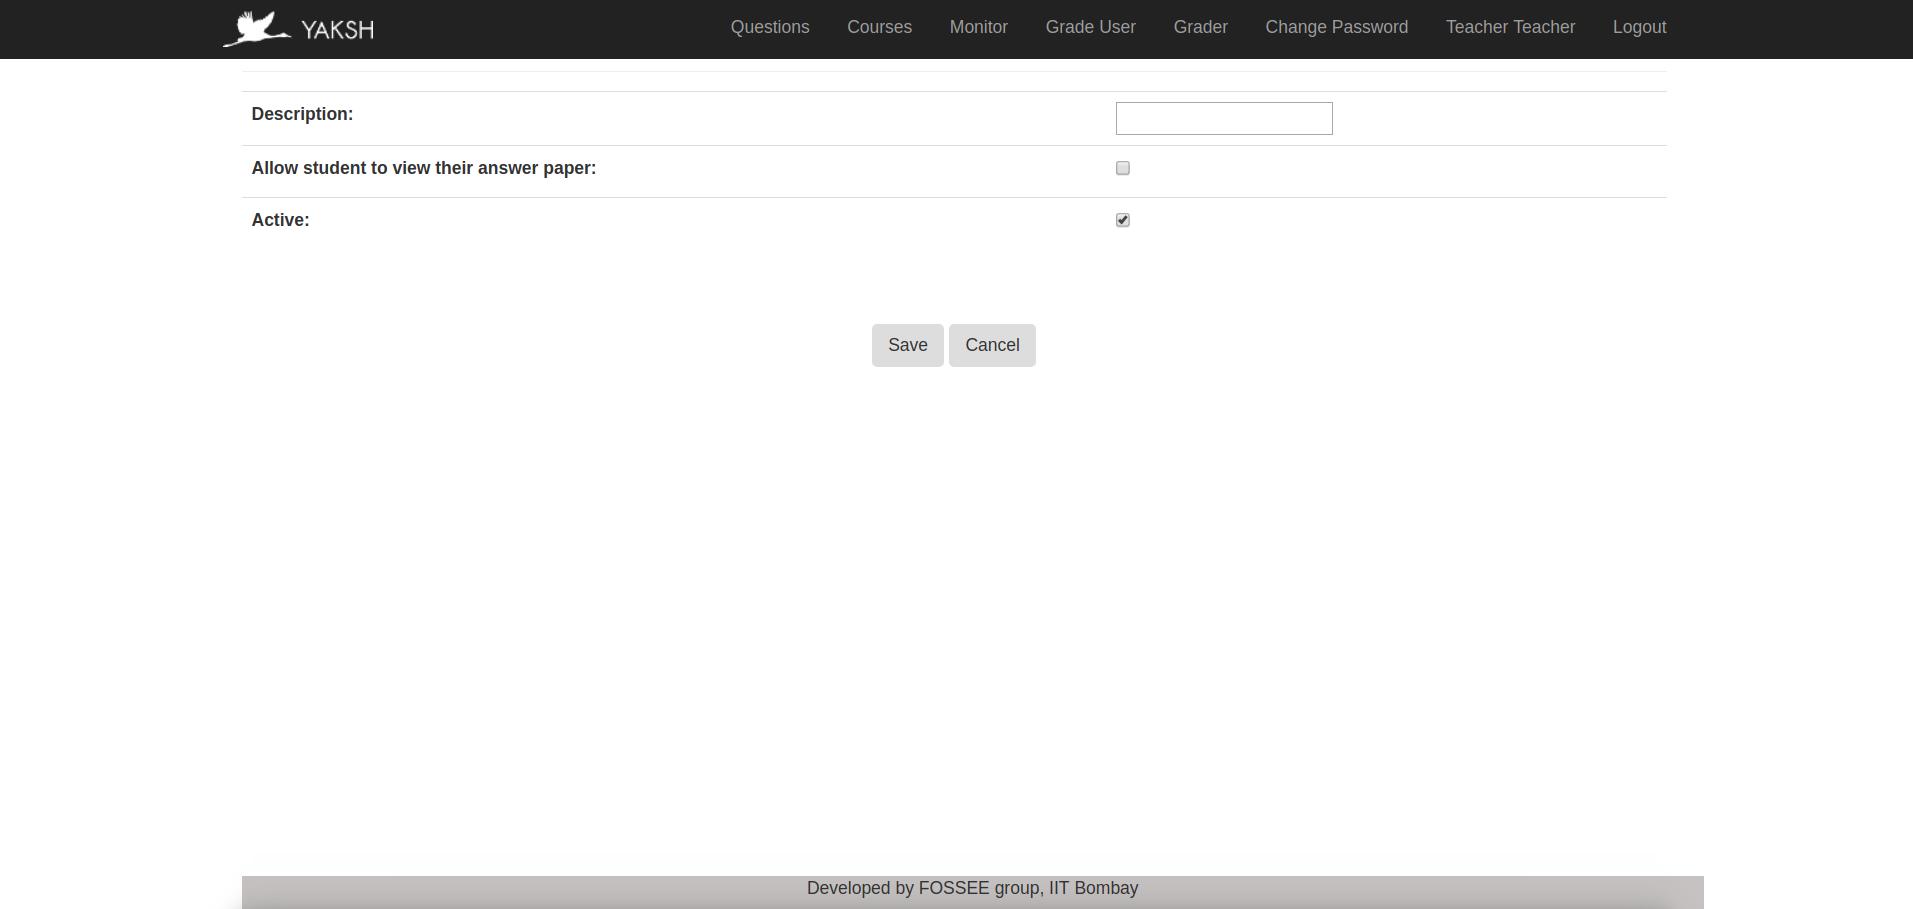Enable Allow student to view answer paper
The height and width of the screenshot is (909, 1913).
tap(1123, 168)
